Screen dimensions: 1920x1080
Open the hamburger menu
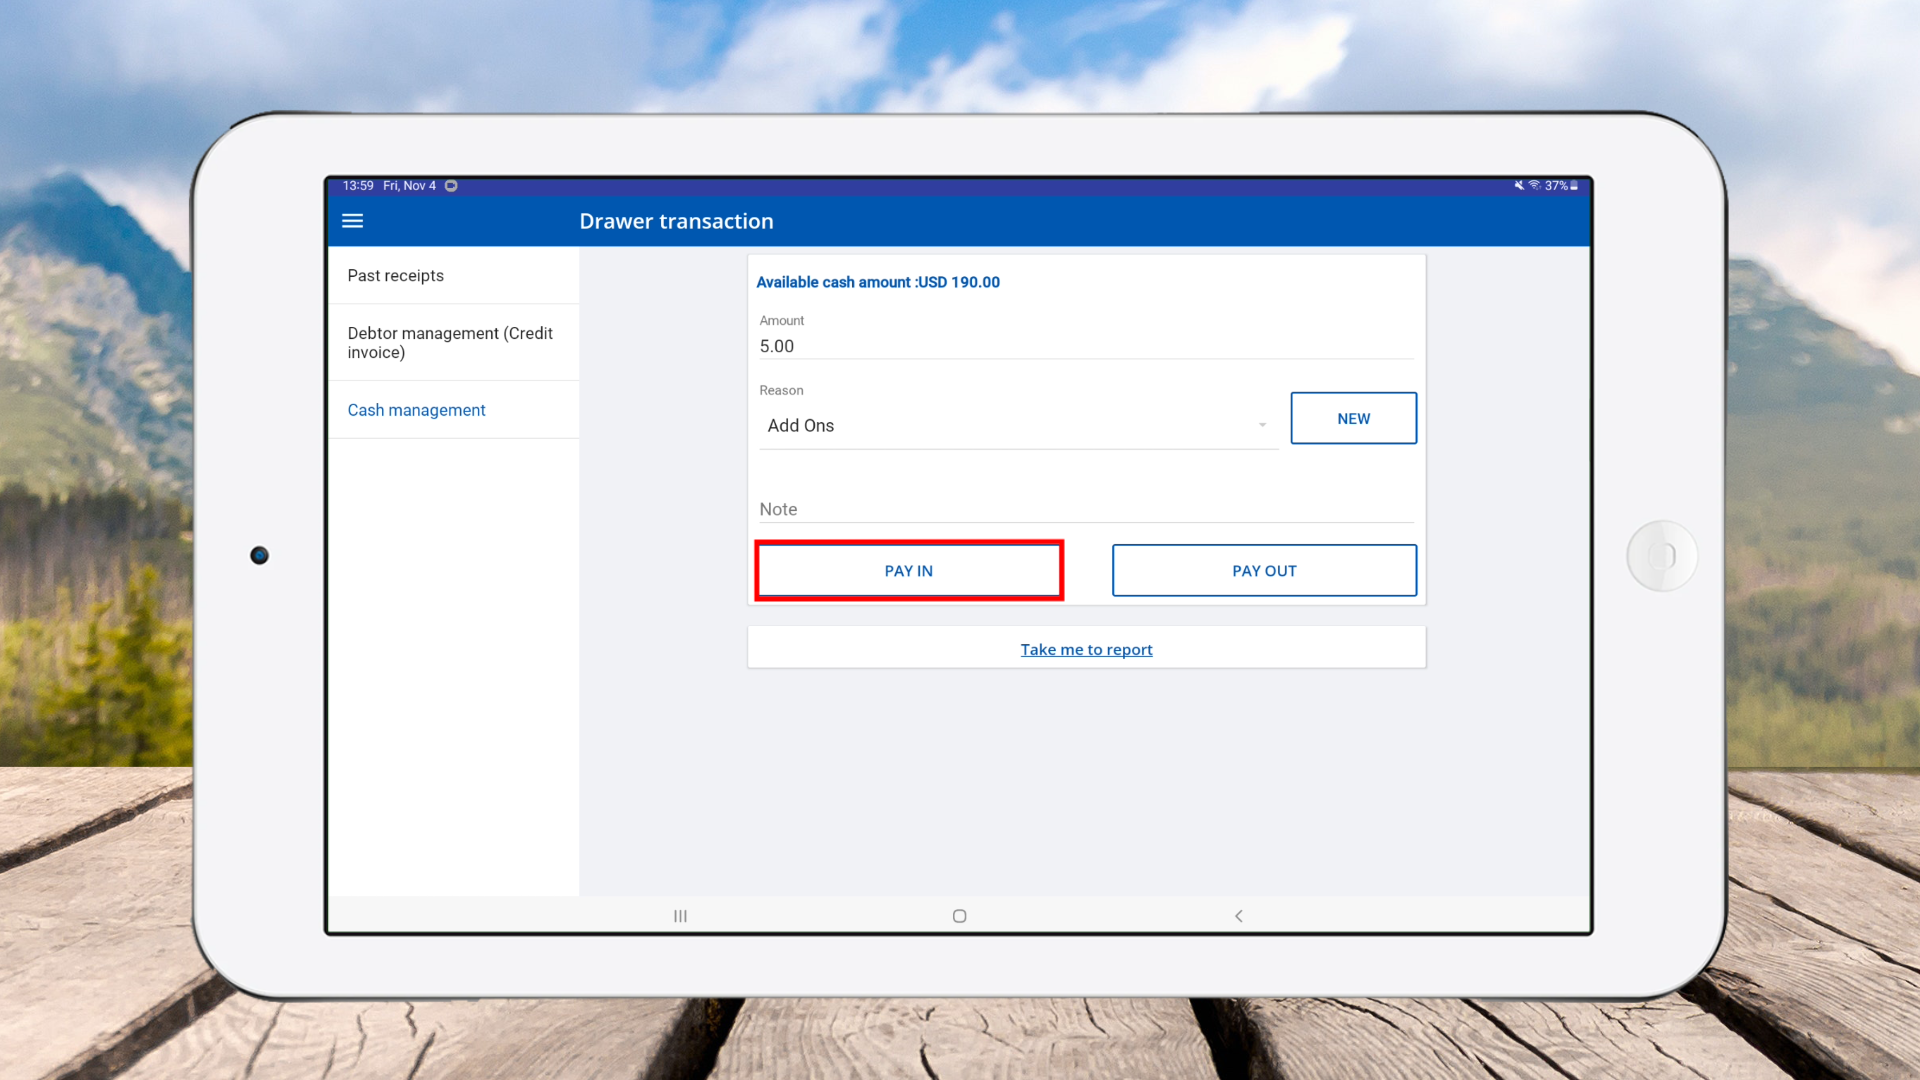point(352,221)
